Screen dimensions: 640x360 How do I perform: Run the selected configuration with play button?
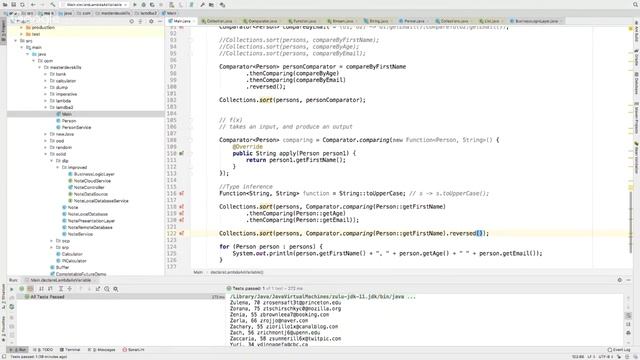coord(135,4)
